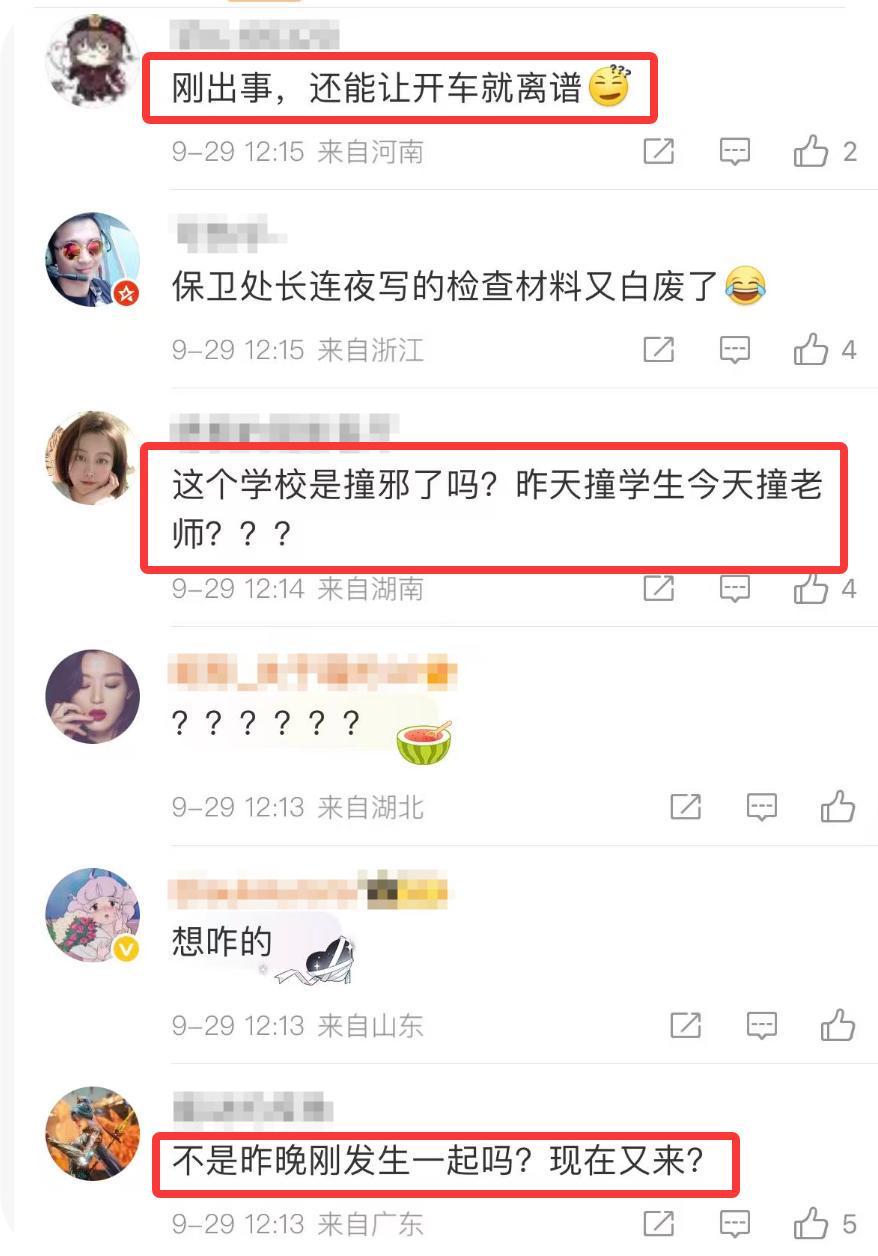Screen dimensions: 878x1256
Task: Open the blurred username above 刚出事 comment
Action: 255,36
